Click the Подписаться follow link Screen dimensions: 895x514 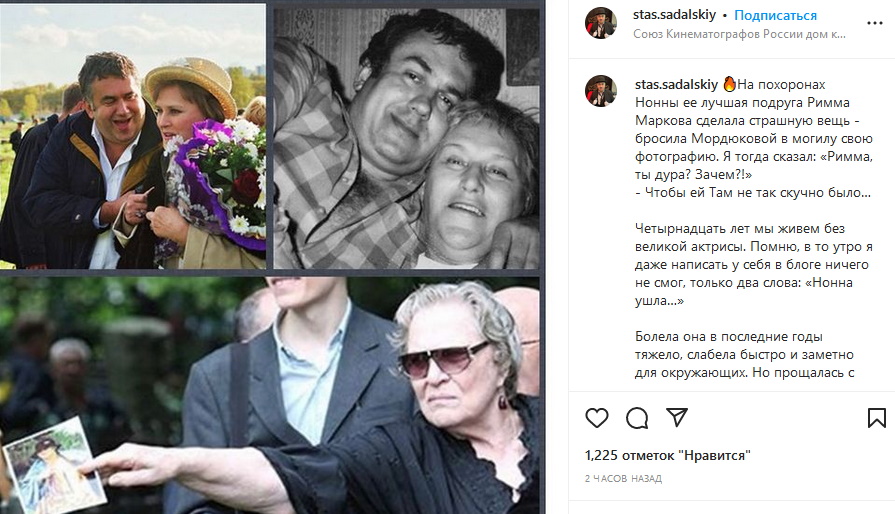(x=775, y=15)
